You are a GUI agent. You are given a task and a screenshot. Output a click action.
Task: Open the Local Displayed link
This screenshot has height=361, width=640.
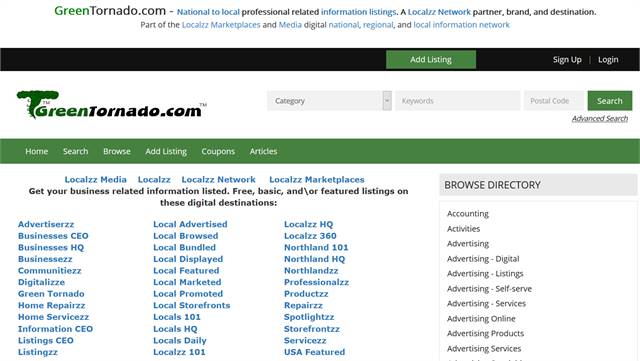tap(188, 259)
